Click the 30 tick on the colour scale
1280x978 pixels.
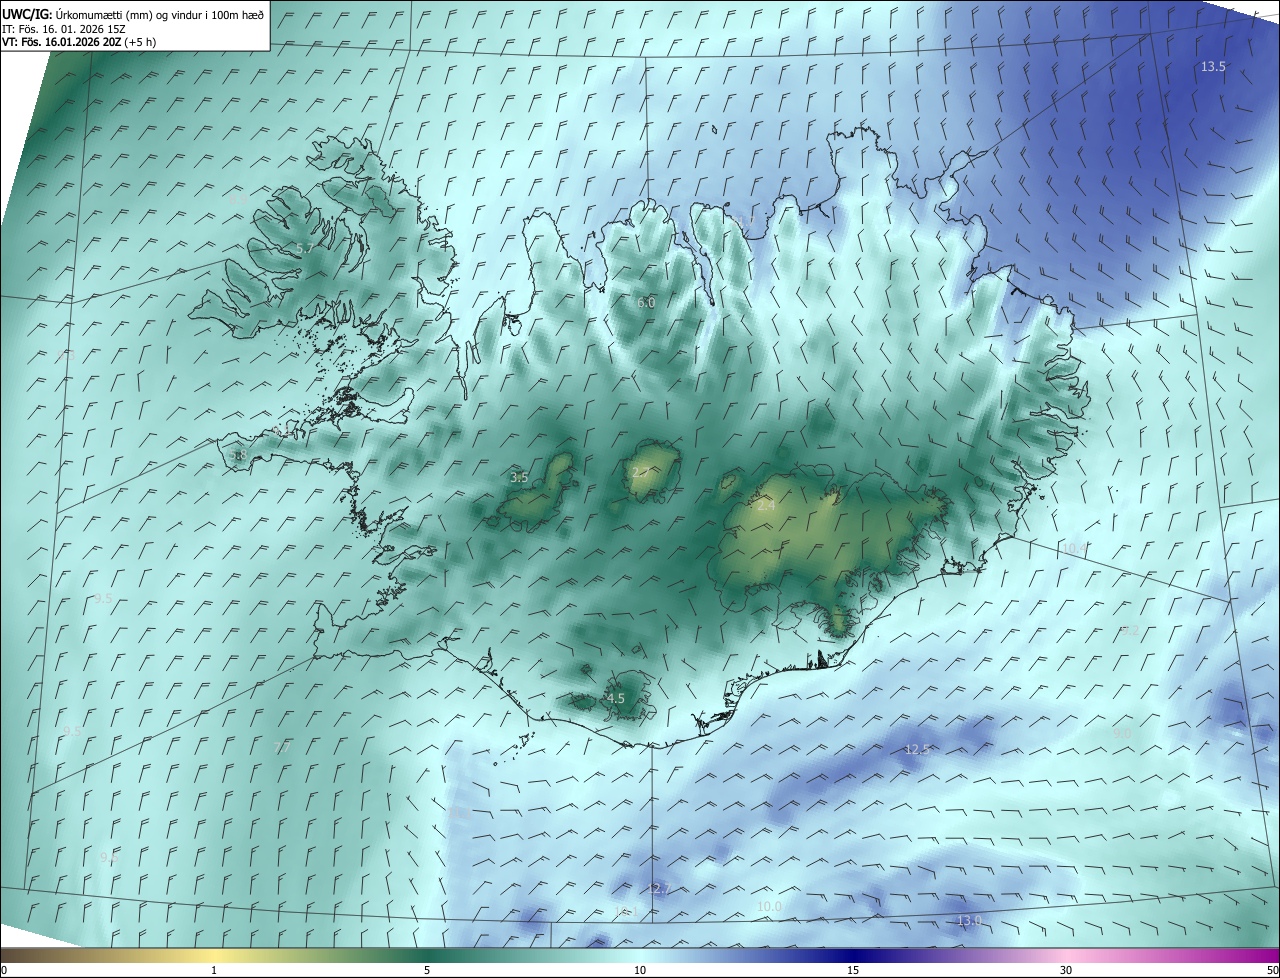coord(1066,970)
